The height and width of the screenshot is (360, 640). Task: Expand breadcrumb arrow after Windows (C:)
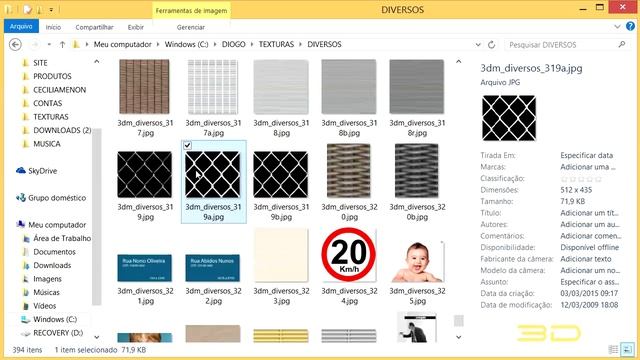[x=215, y=44]
